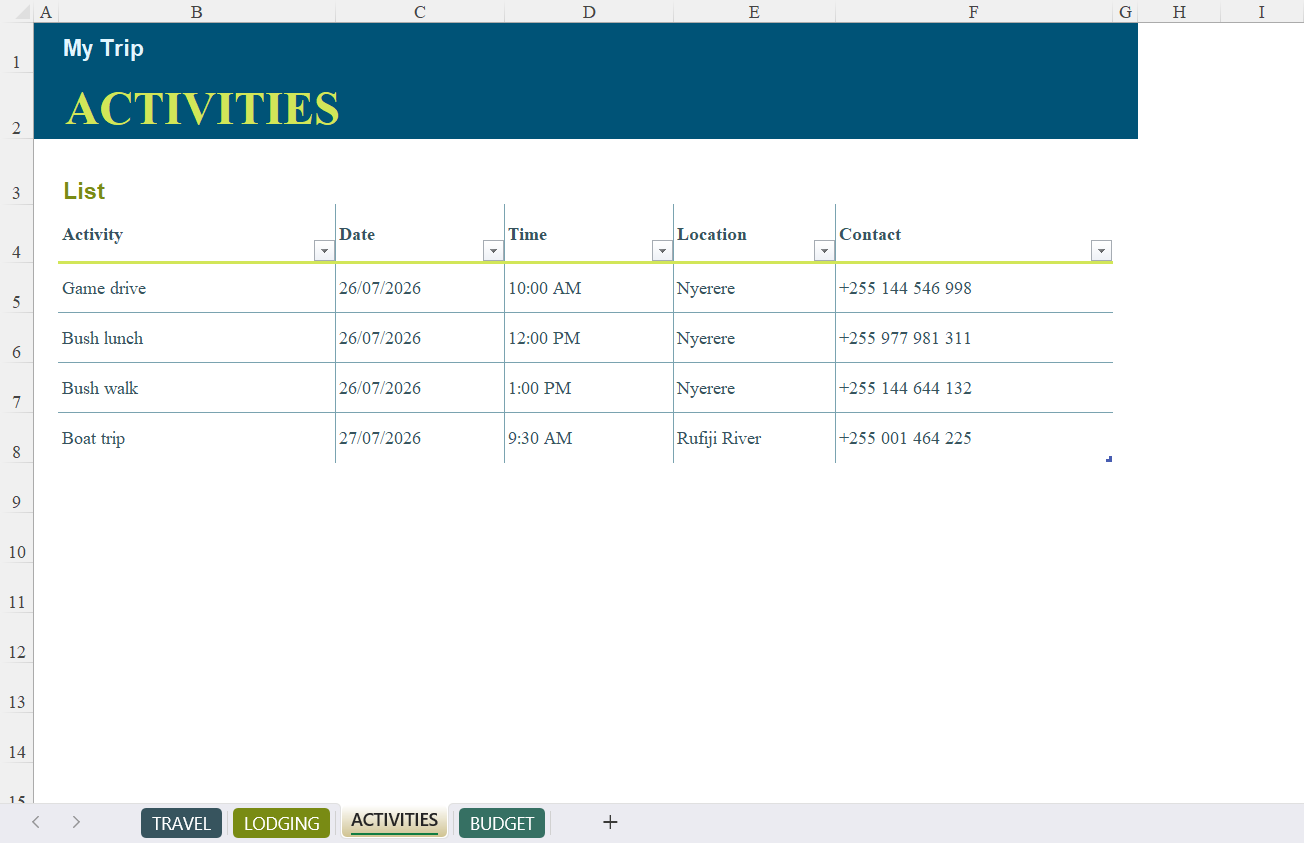Click the '1:00 PM' time cell

point(589,388)
